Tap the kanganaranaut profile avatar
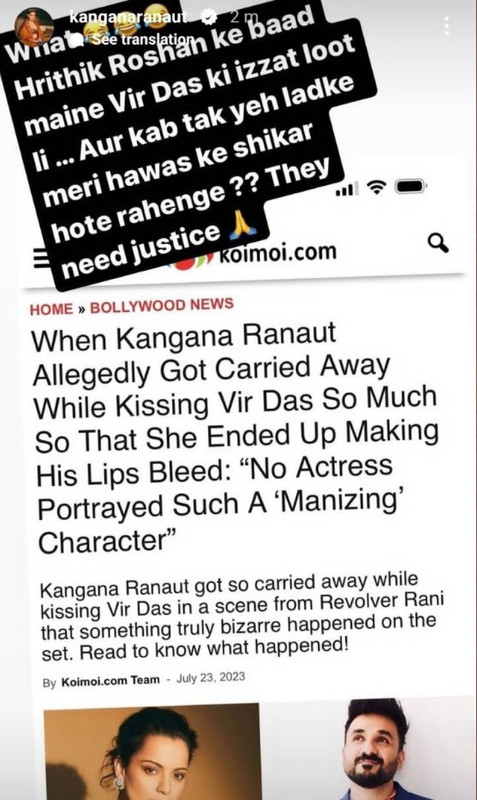Viewport: 477px width, 800px height. [x=34, y=27]
